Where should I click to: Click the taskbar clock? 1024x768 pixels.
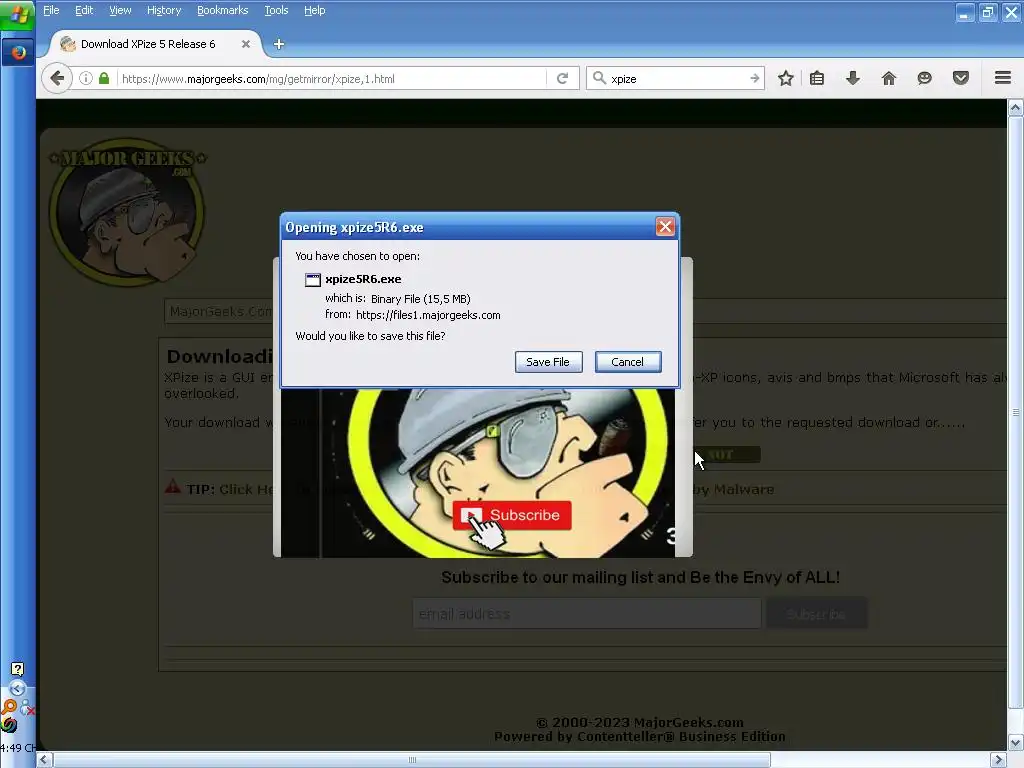click(x=18, y=748)
